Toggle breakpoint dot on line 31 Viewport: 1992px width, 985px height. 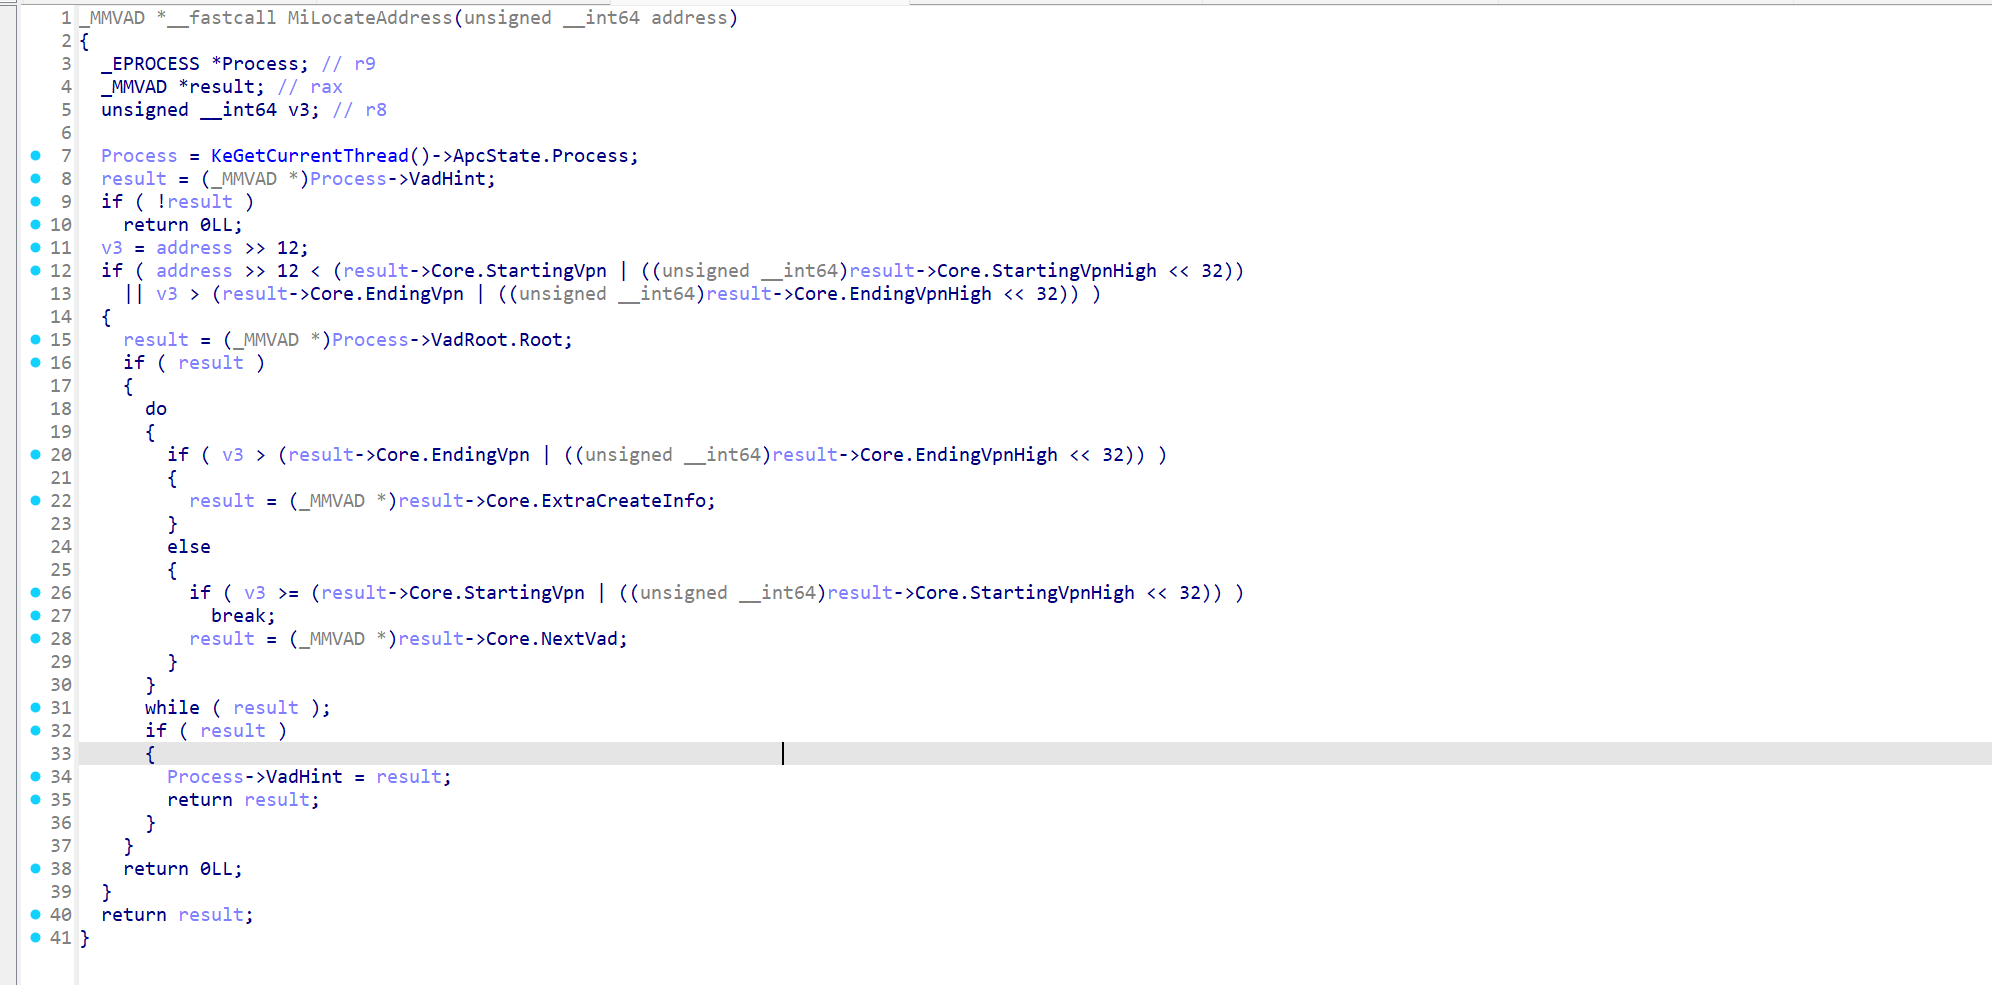(x=36, y=708)
